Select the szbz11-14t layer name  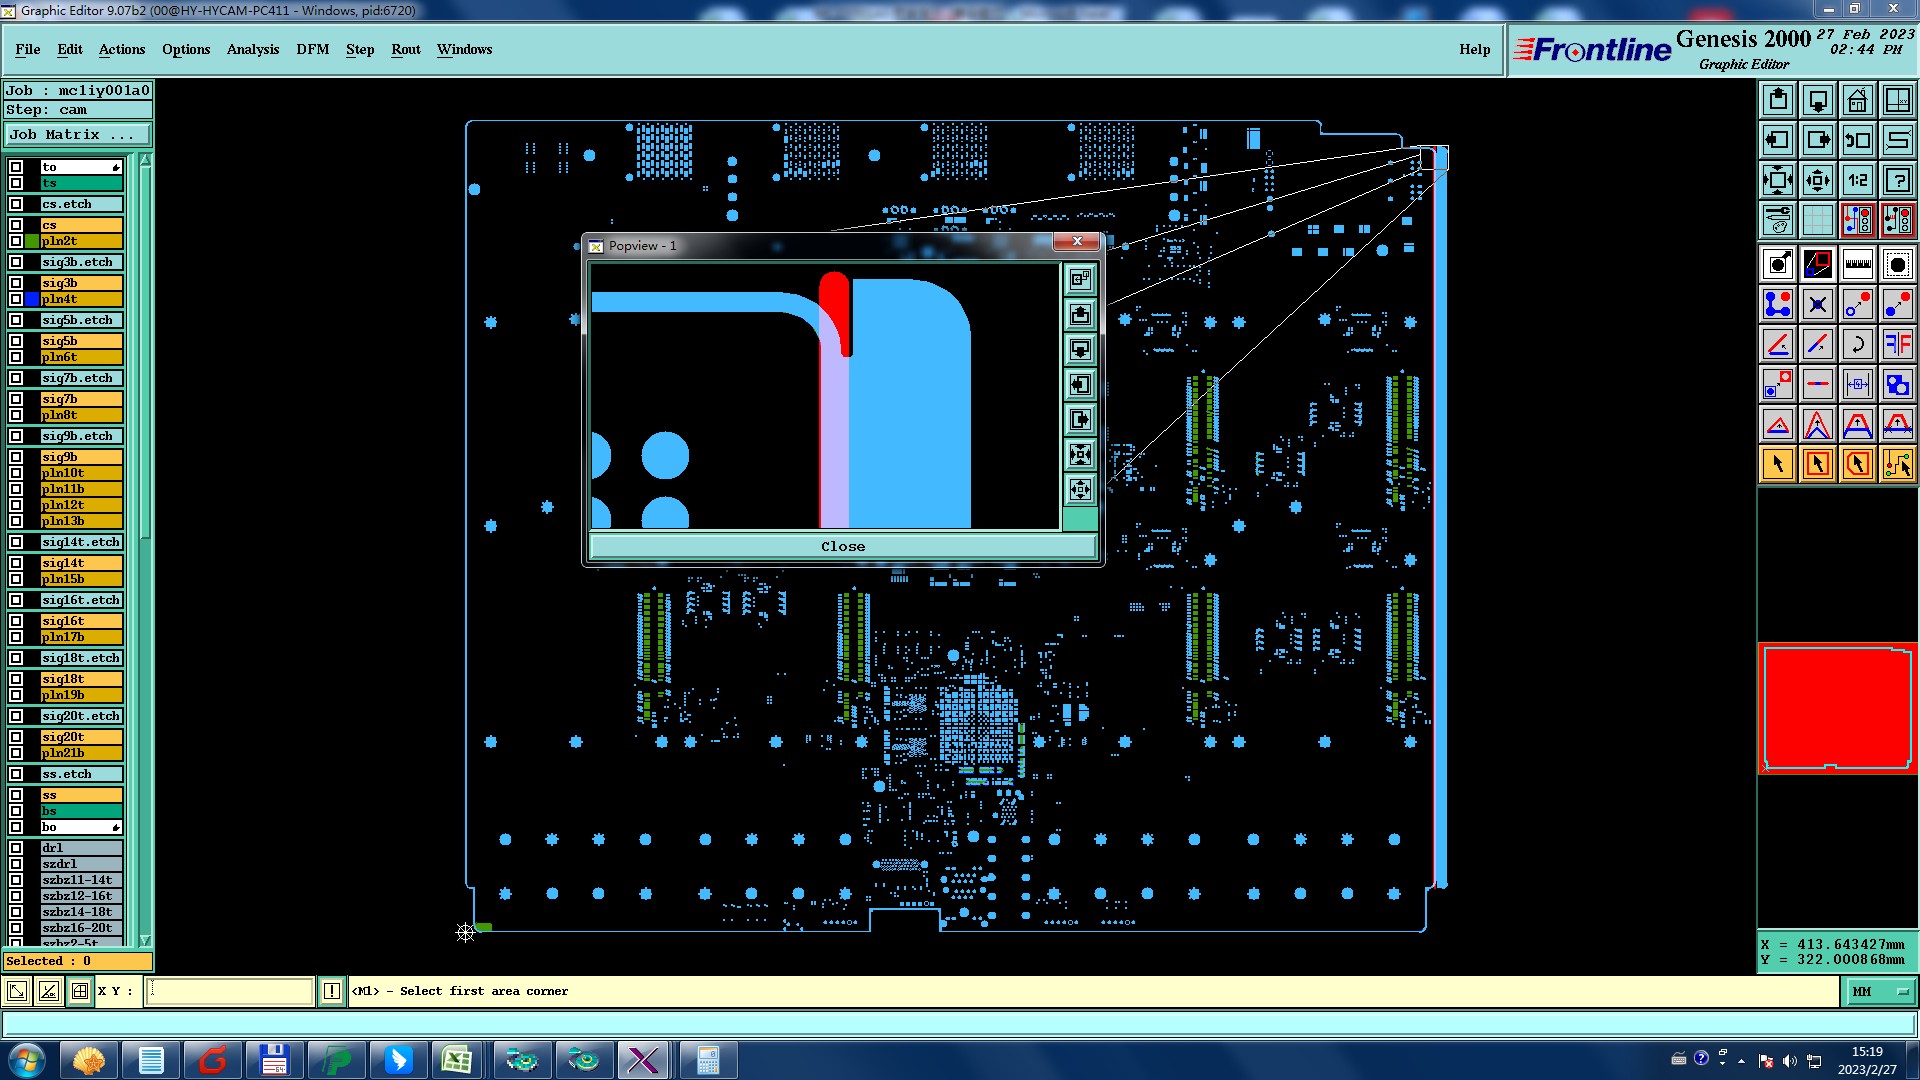[81, 880]
